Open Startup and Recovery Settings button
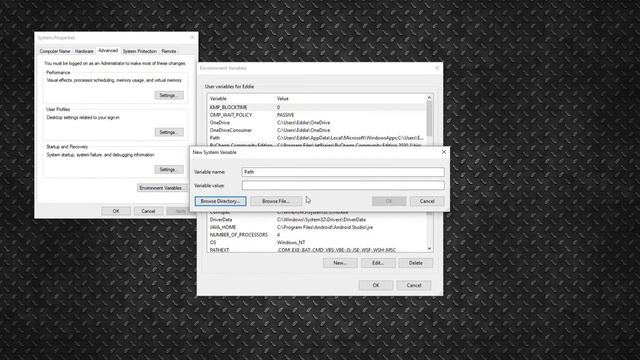The height and width of the screenshot is (360, 640). (169, 169)
